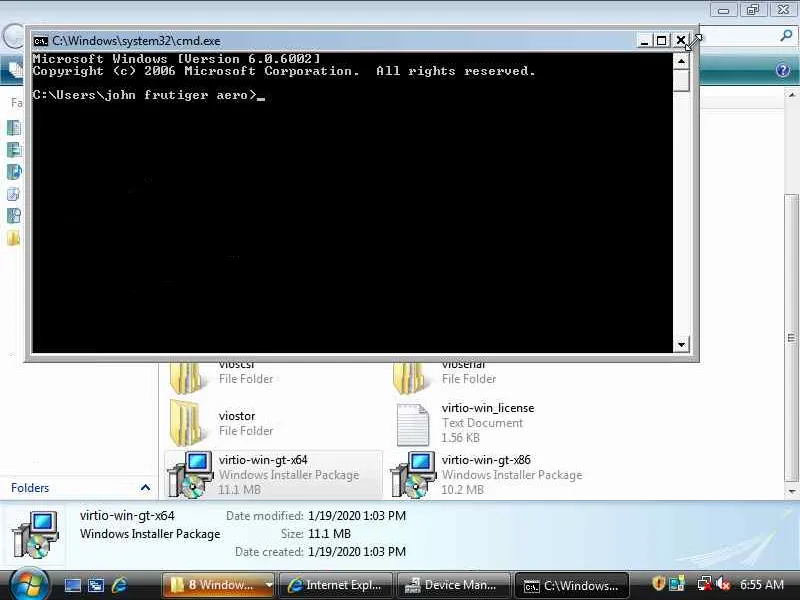Screen dimensions: 800x600
Task: Click the Explorer help question mark icon
Action: pos(783,70)
